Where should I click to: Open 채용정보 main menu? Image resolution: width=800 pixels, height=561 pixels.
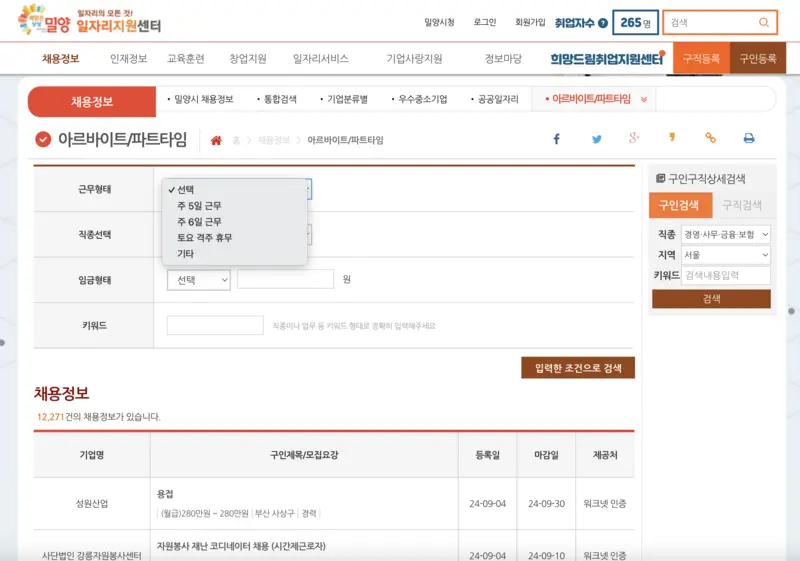(x=61, y=59)
